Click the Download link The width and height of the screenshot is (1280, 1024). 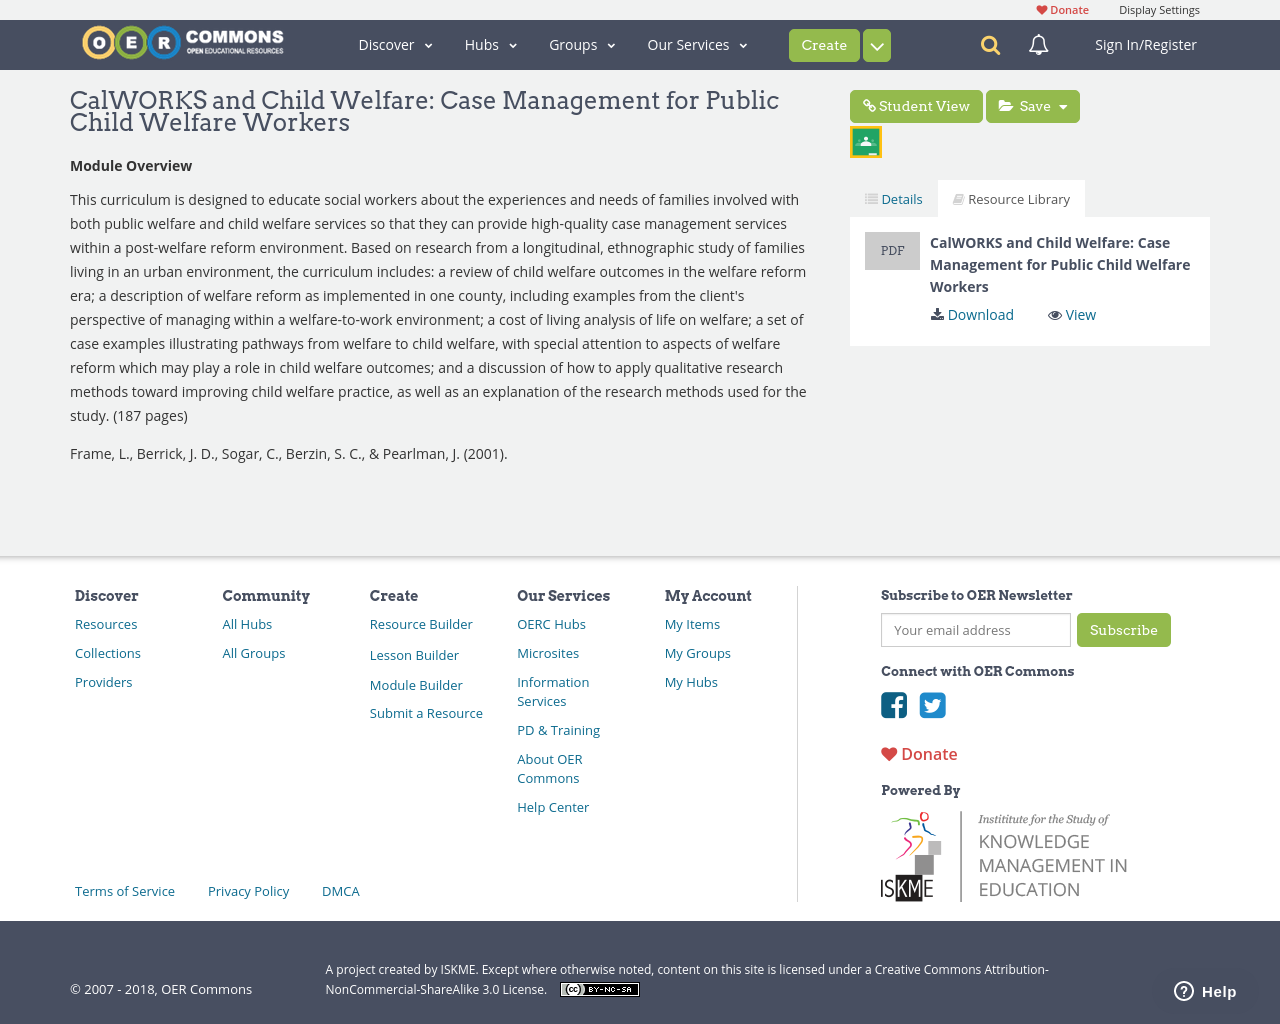point(972,313)
